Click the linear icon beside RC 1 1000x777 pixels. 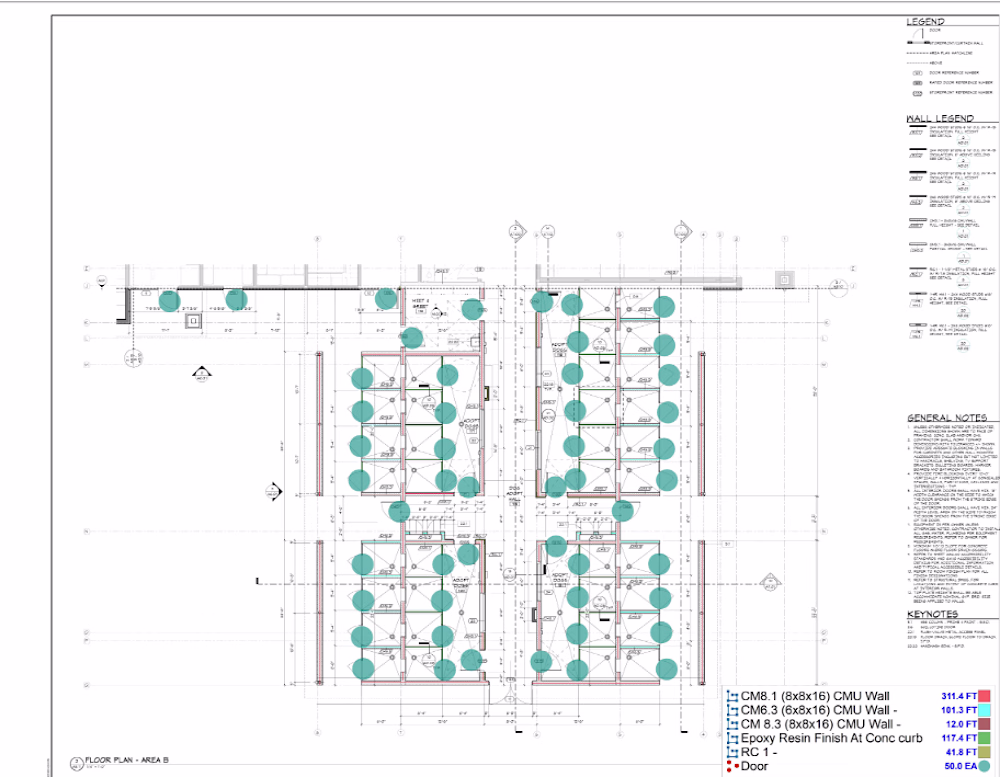click(x=732, y=753)
